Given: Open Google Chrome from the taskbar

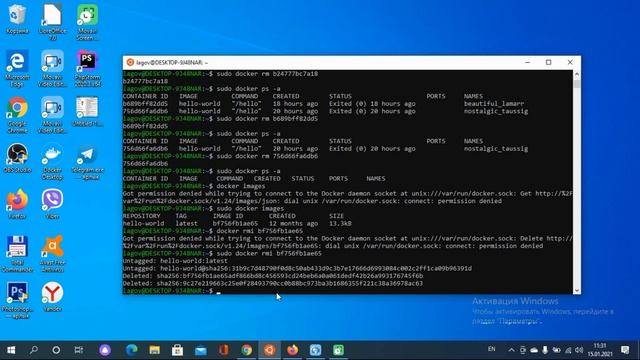Looking at the screenshot, I should [247, 350].
